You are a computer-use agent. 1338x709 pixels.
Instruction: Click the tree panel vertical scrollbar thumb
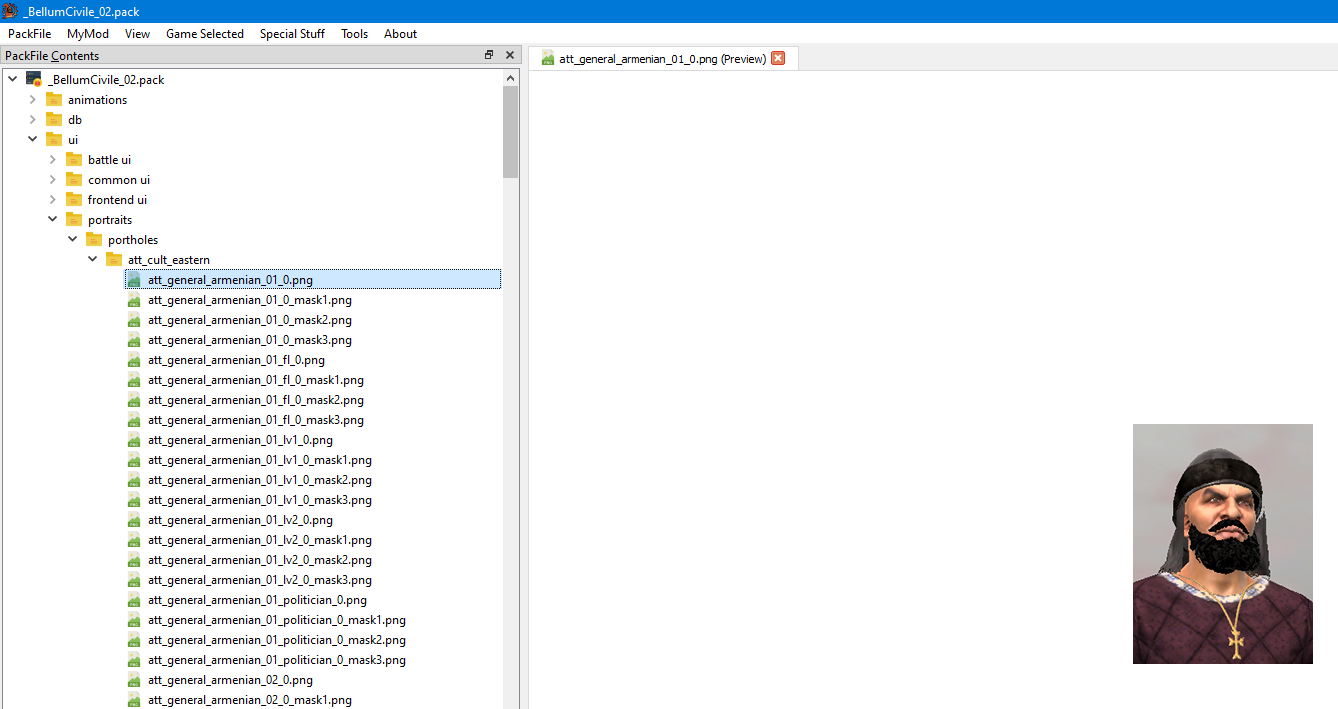click(511, 131)
